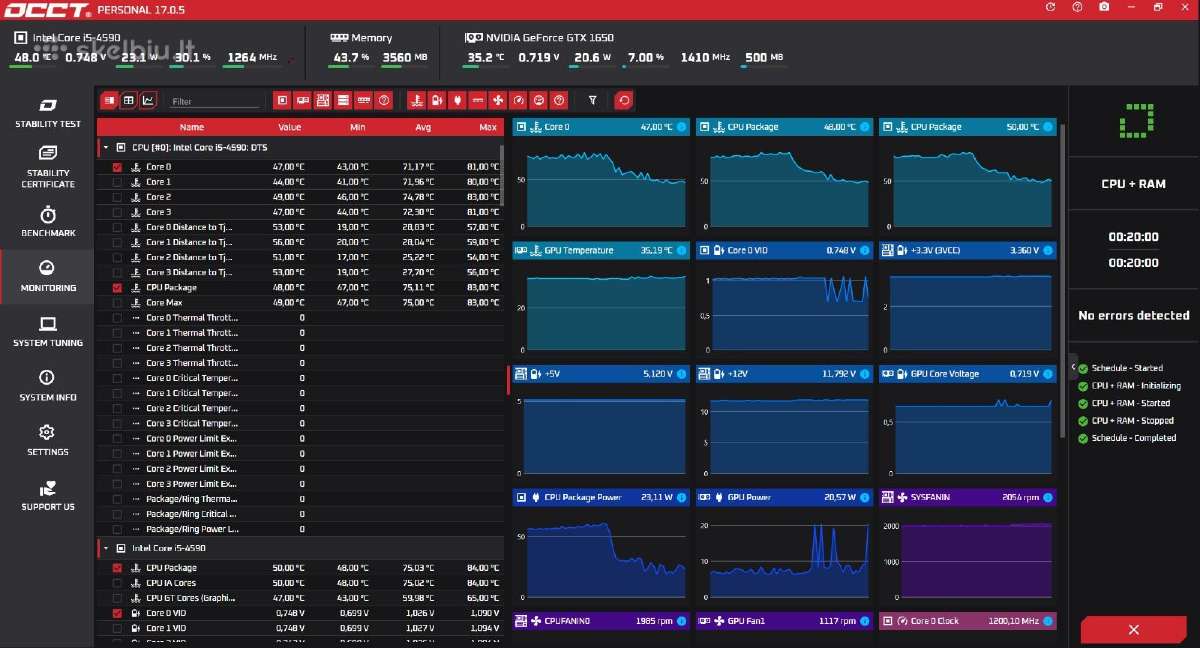Image resolution: width=1200 pixels, height=648 pixels.
Task: Click the blue dot on GPU Temperature graph
Action: click(682, 250)
